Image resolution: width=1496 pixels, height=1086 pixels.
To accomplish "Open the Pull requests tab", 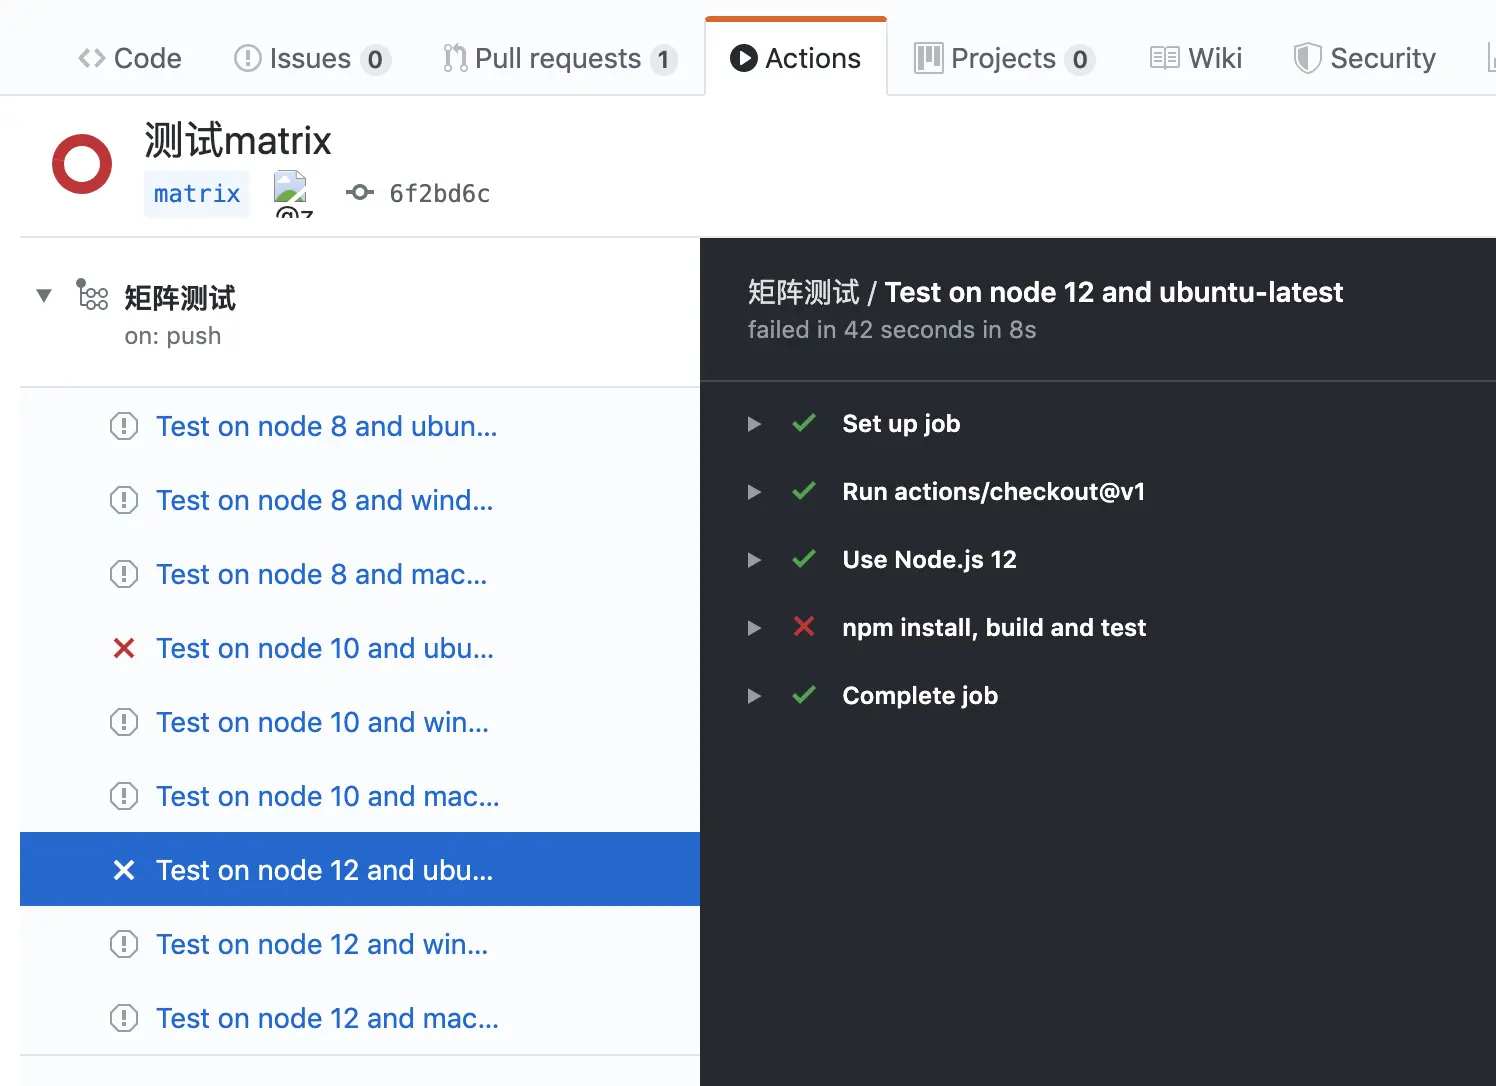I will pyautogui.click(x=559, y=58).
